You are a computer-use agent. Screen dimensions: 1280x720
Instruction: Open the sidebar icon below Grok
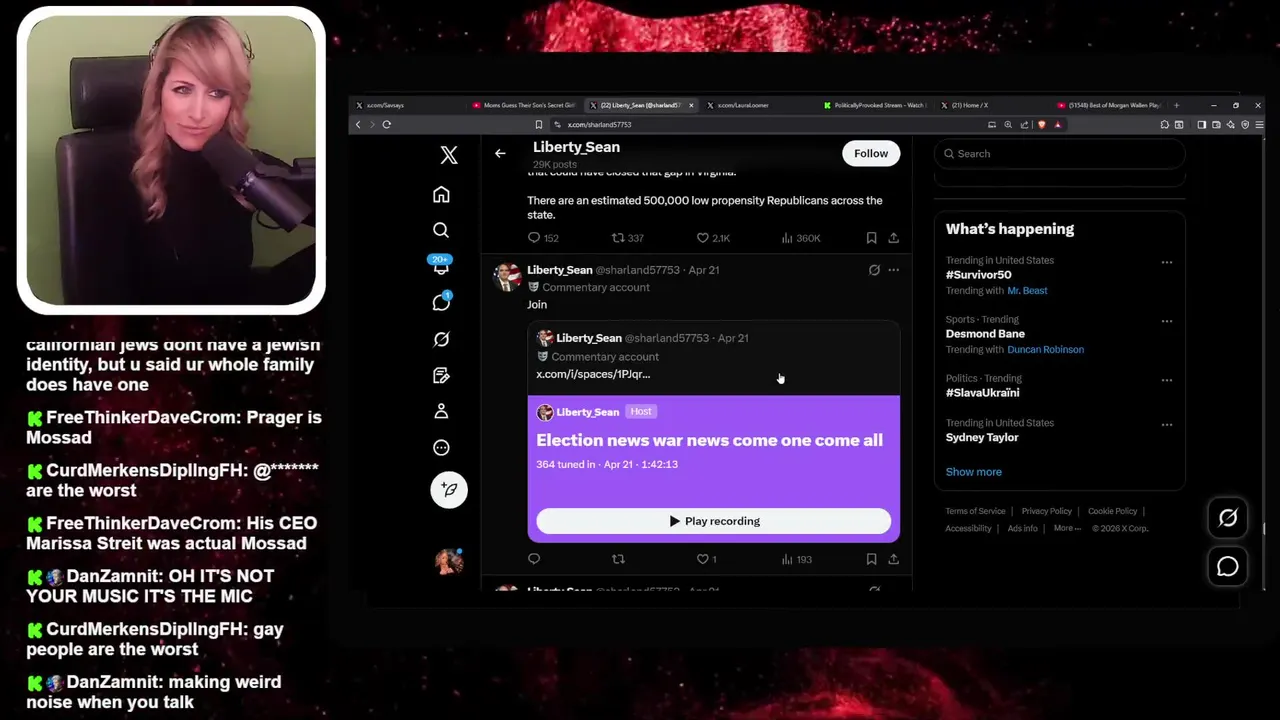click(x=441, y=375)
